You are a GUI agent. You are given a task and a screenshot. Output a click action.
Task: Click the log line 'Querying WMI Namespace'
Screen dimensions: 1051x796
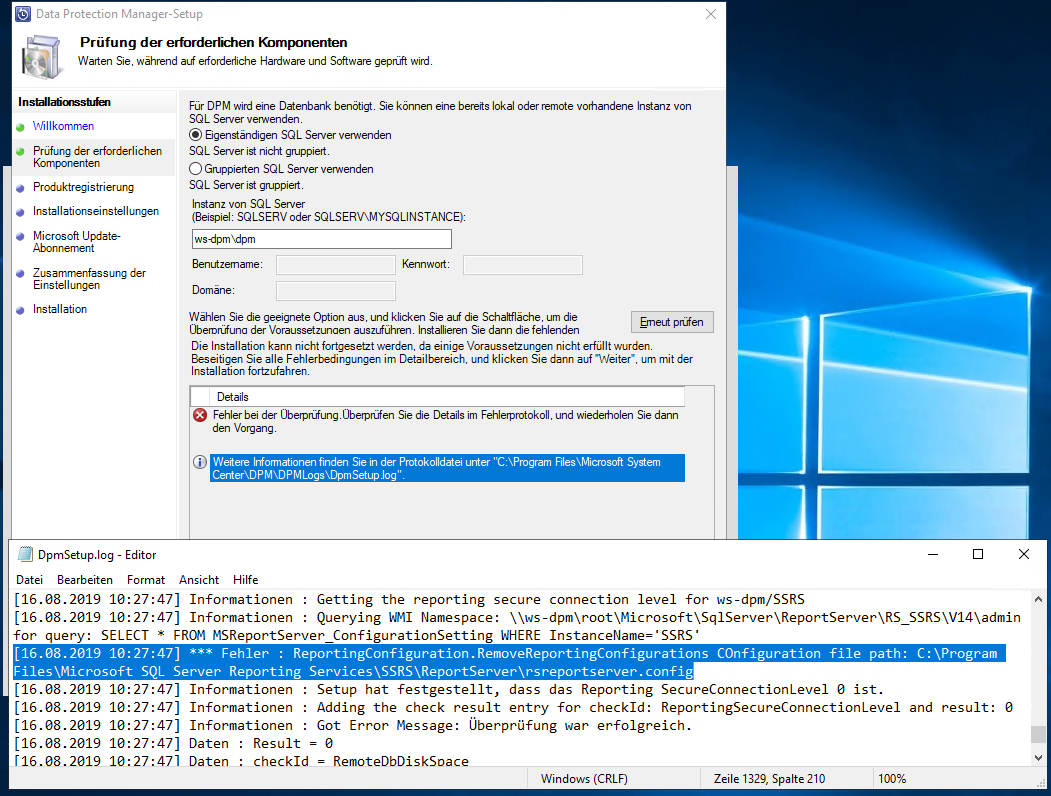pos(517,626)
